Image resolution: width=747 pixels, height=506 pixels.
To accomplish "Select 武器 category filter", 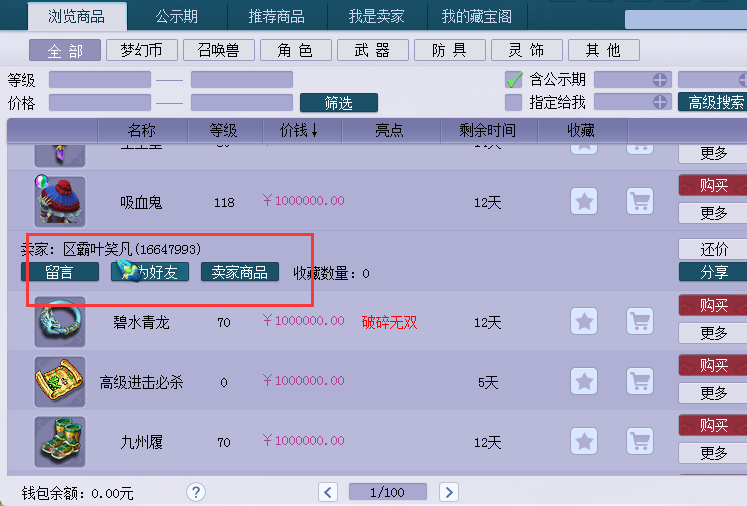I will pyautogui.click(x=373, y=50).
